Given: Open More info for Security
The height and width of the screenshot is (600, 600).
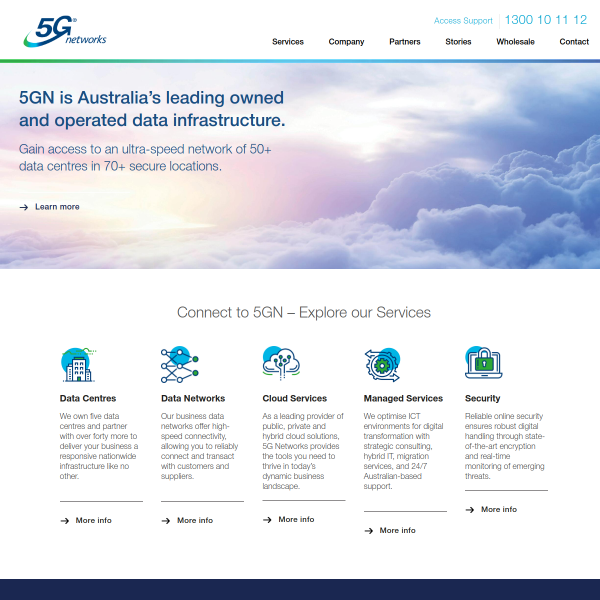Looking at the screenshot, I should pos(499,509).
